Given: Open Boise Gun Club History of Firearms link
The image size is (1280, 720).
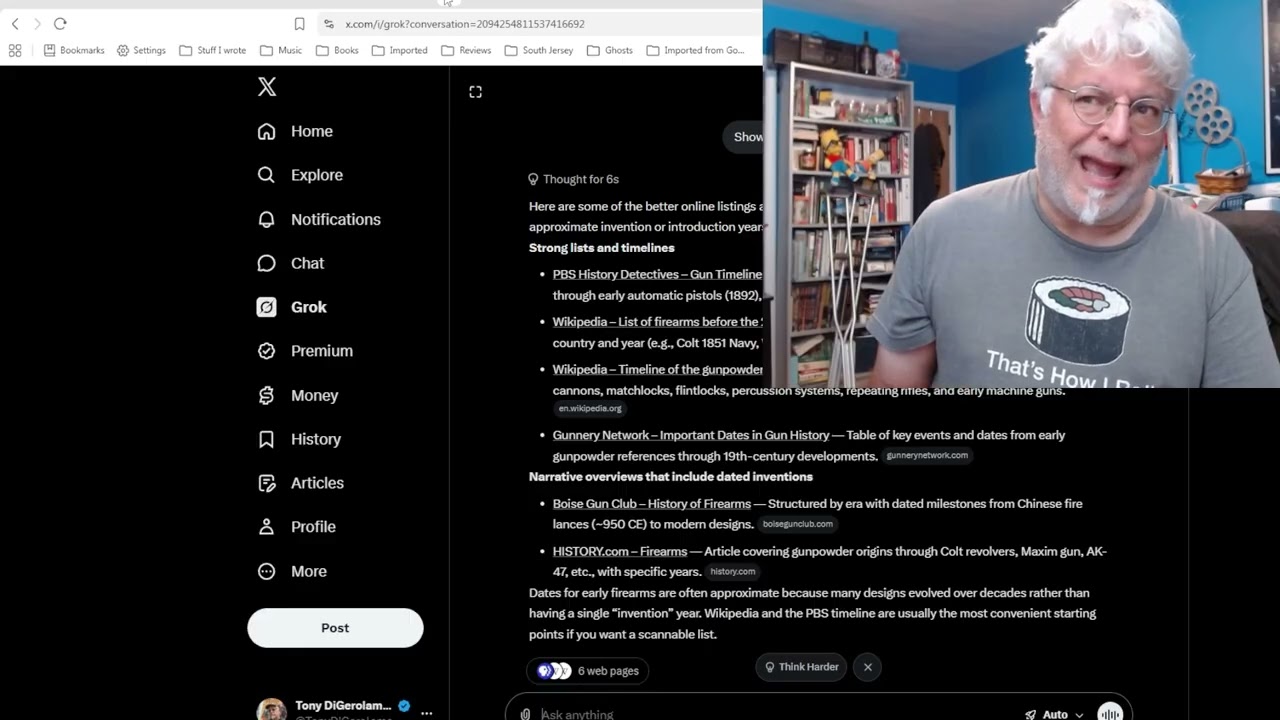Looking at the screenshot, I should click(652, 504).
